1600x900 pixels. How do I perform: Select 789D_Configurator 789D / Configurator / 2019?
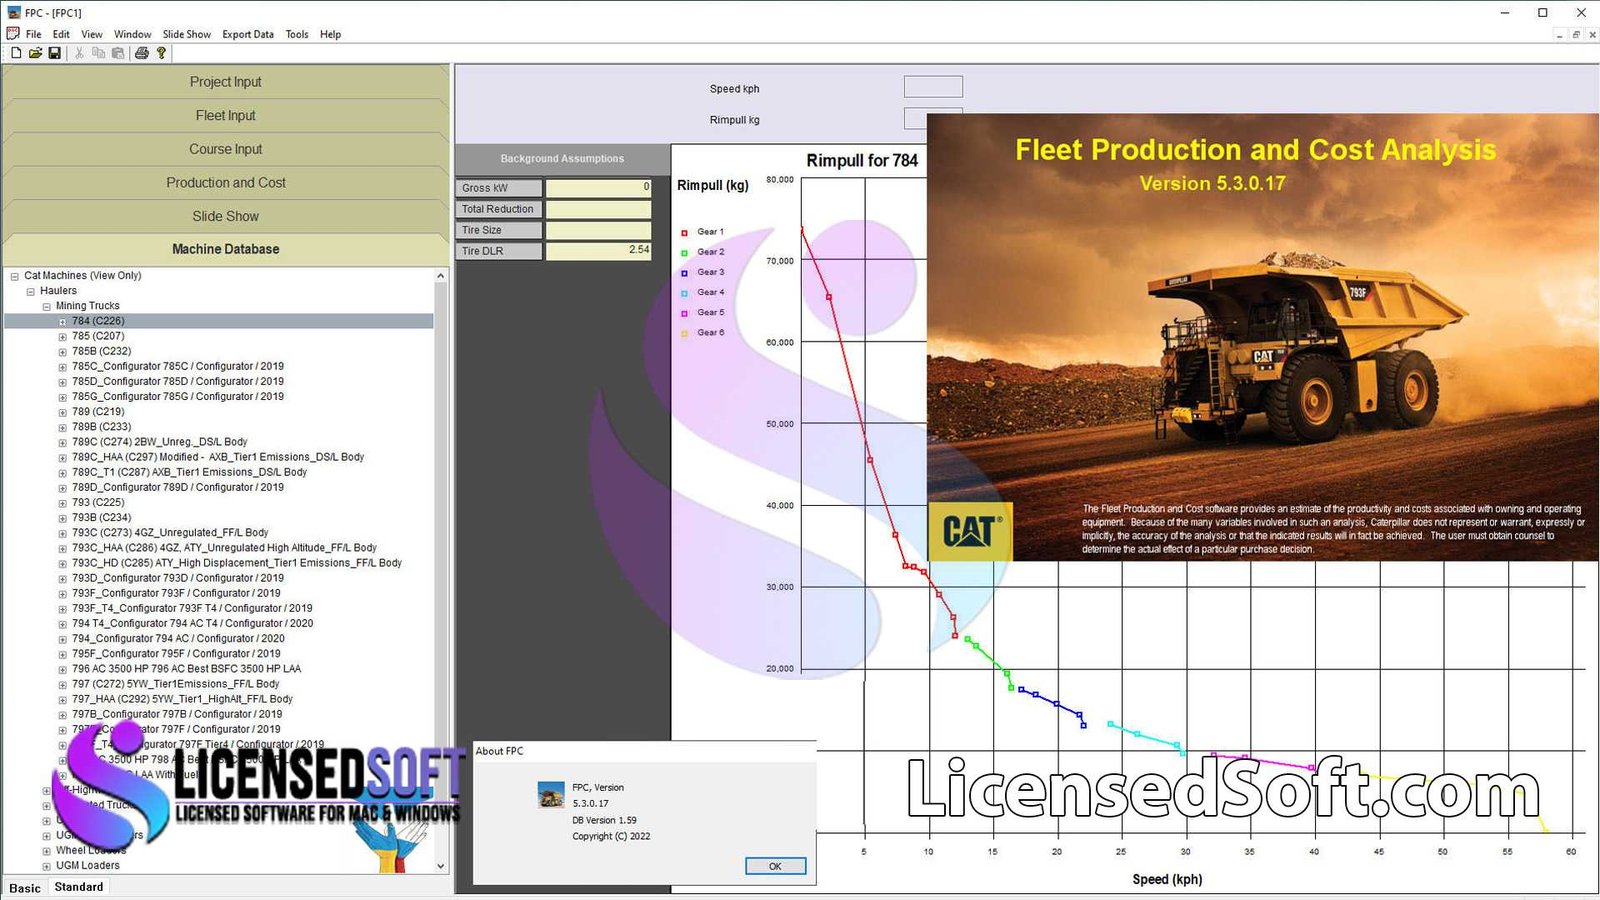pyautogui.click(x=178, y=487)
